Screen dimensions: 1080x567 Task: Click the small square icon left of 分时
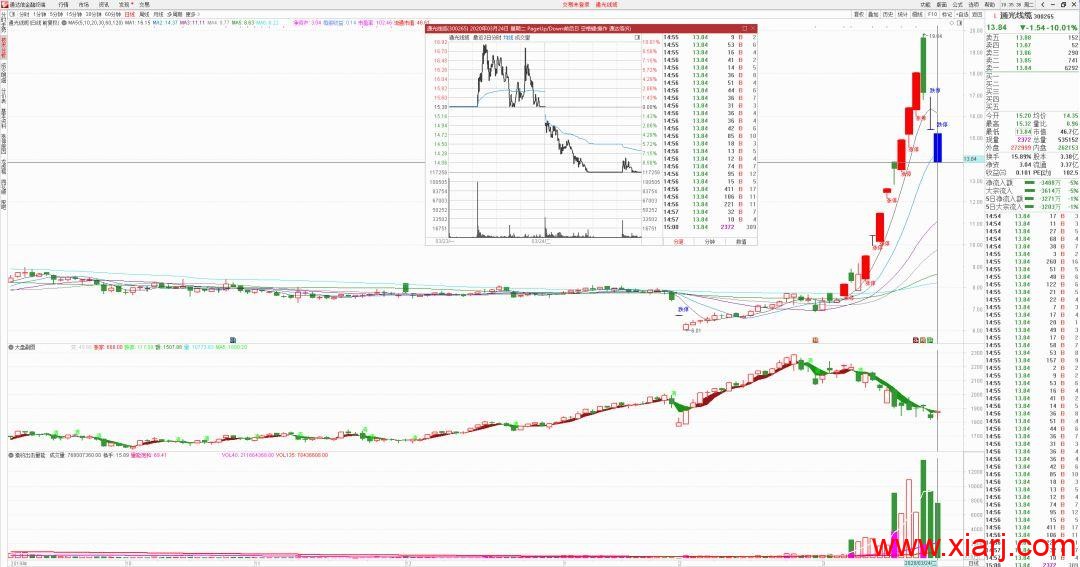[12, 14]
